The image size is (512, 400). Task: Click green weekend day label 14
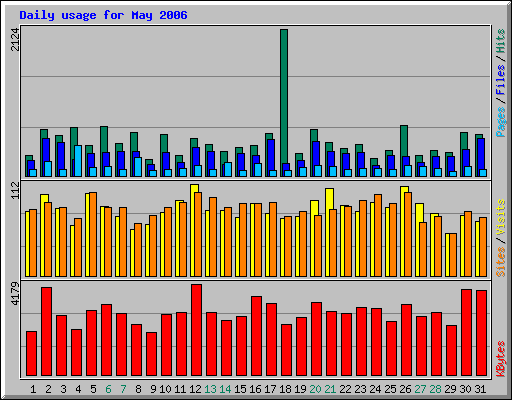click(x=225, y=389)
